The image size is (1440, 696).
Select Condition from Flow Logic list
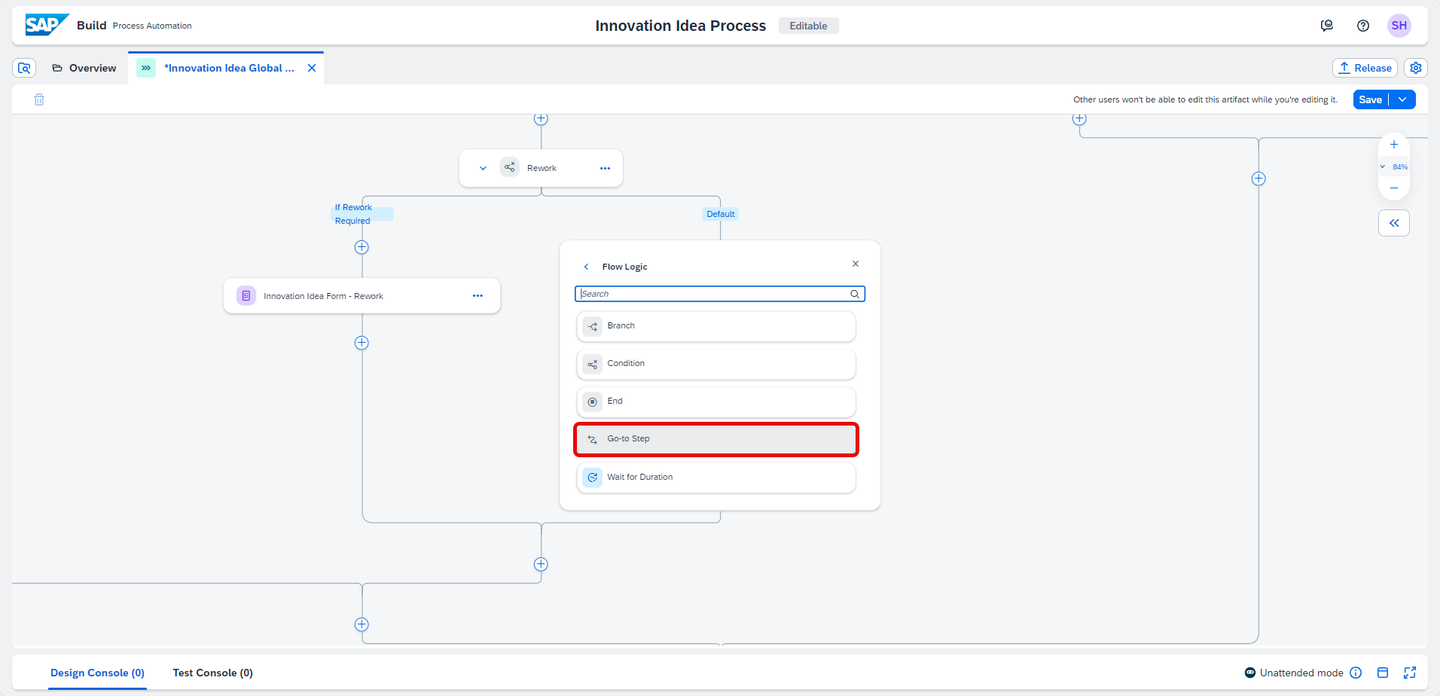tap(716, 364)
